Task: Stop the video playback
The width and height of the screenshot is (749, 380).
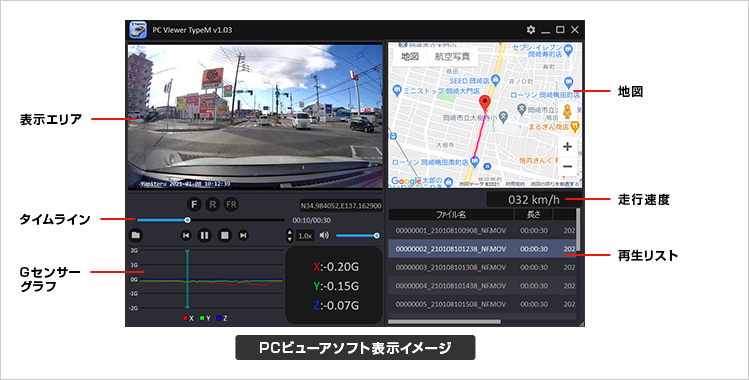Action: [x=225, y=235]
